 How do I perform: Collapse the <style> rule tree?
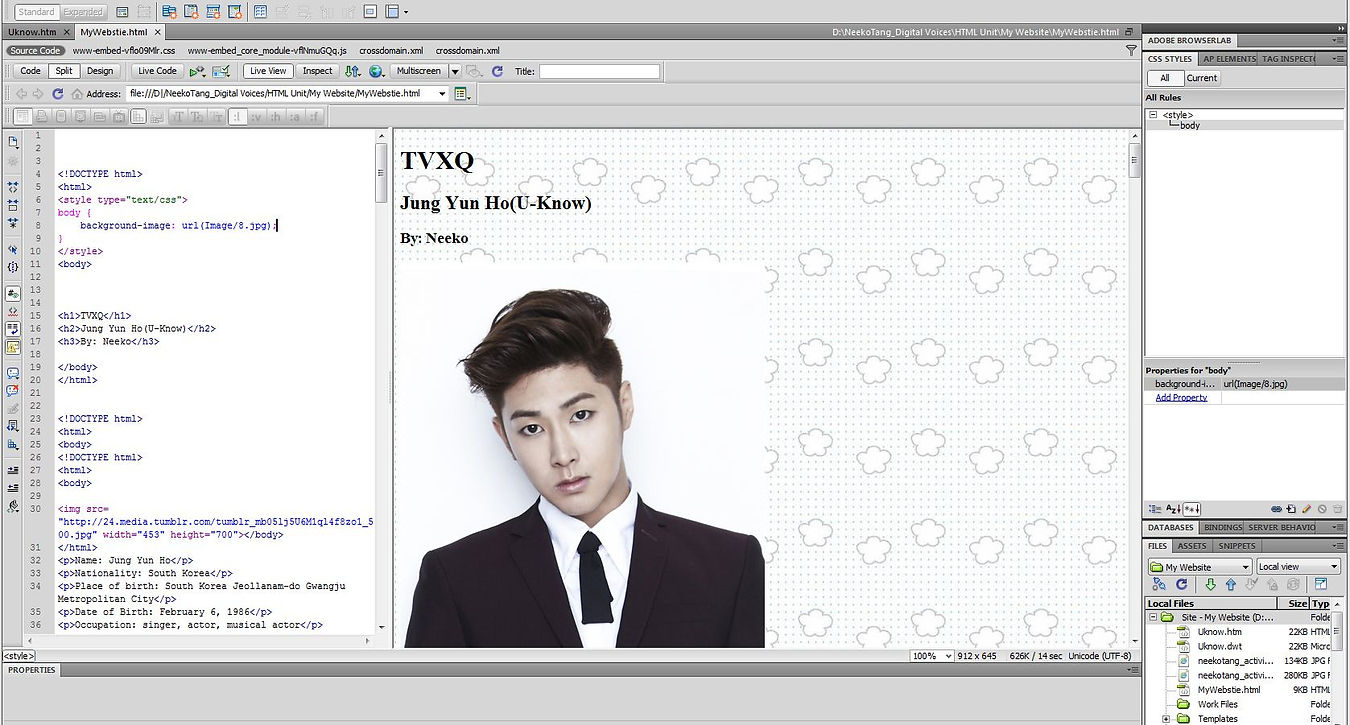point(1153,115)
